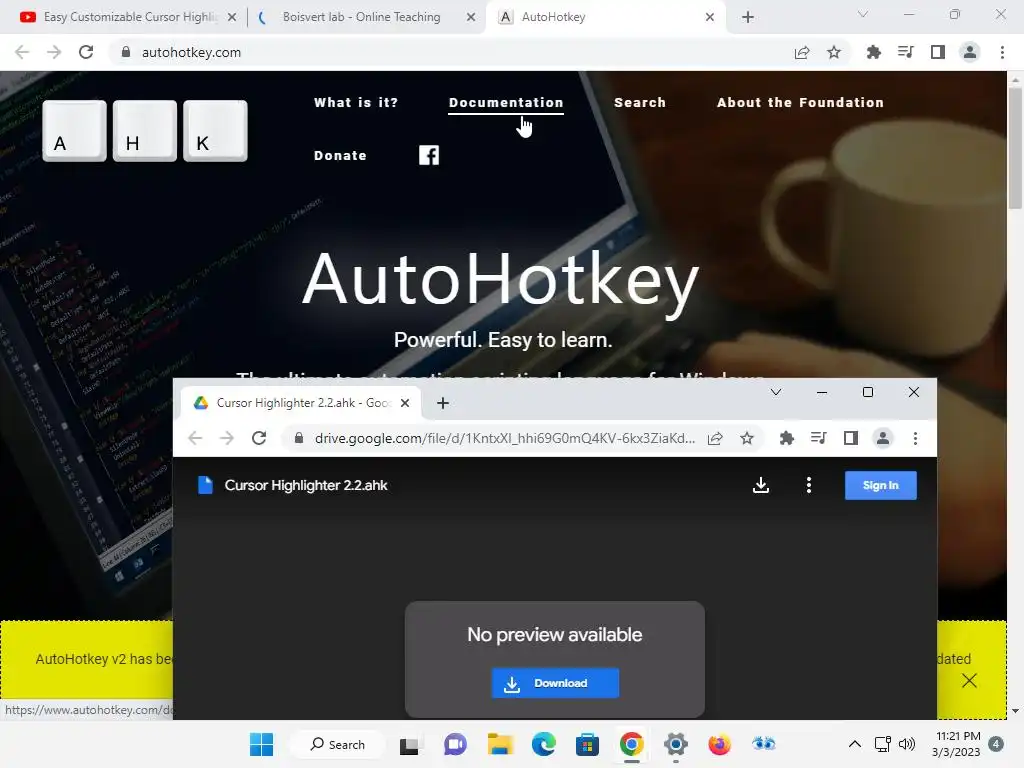Go forward in the Google Drive window
The width and height of the screenshot is (1024, 768).
point(227,438)
